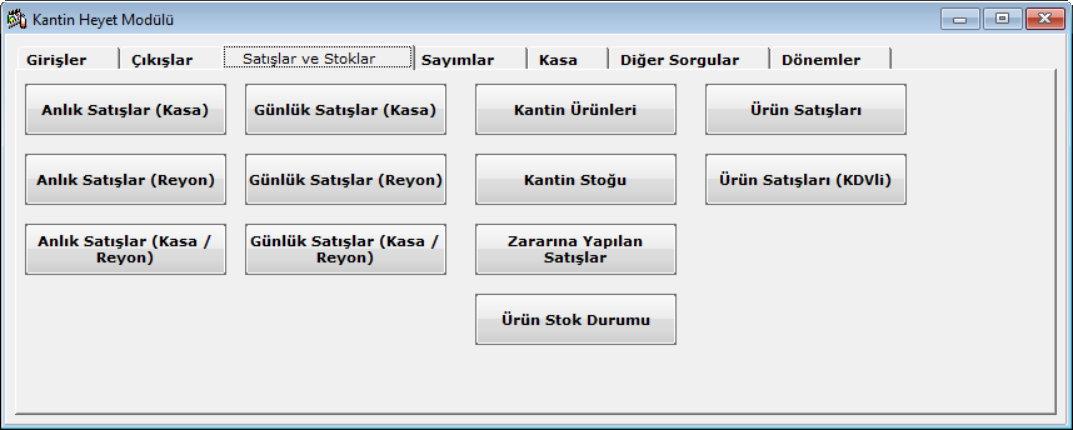Open the Kantin Stoğu button
The height and width of the screenshot is (430, 1073).
point(575,180)
